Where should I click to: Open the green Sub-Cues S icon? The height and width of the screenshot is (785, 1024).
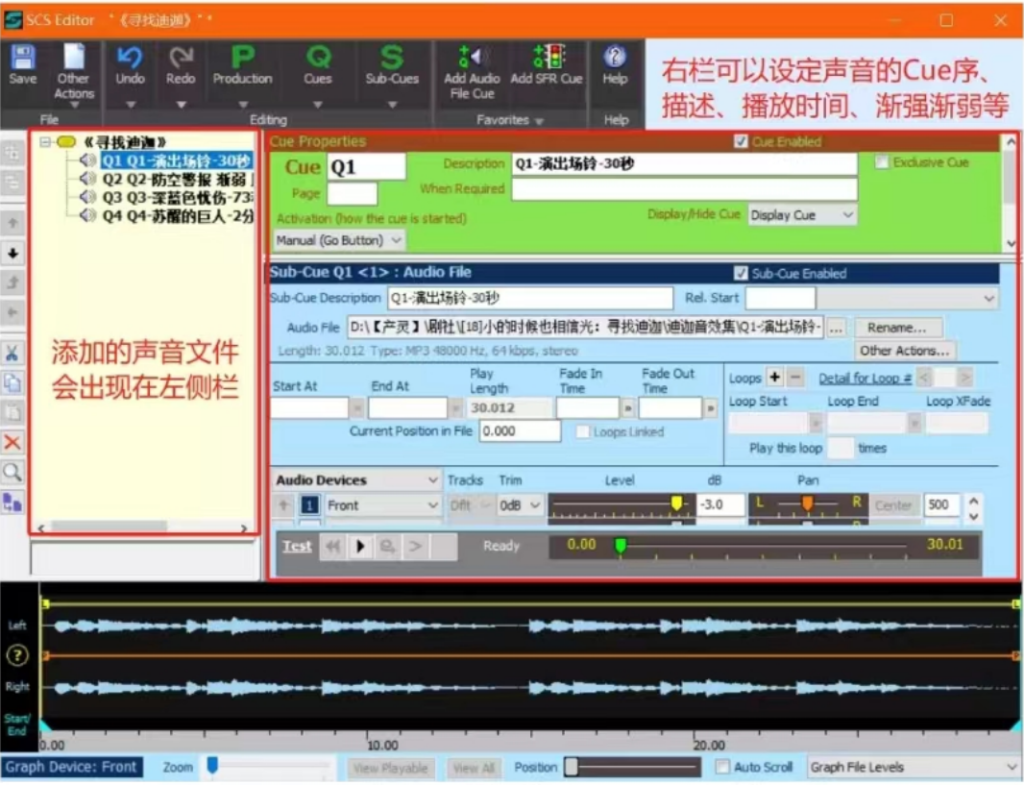(x=392, y=57)
